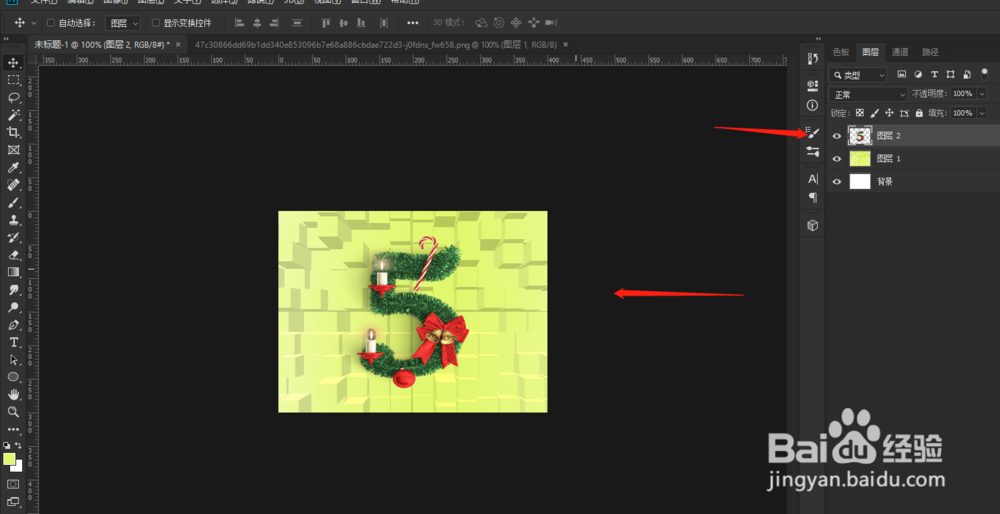
Task: Switch to the 路径 tab
Action: point(930,52)
